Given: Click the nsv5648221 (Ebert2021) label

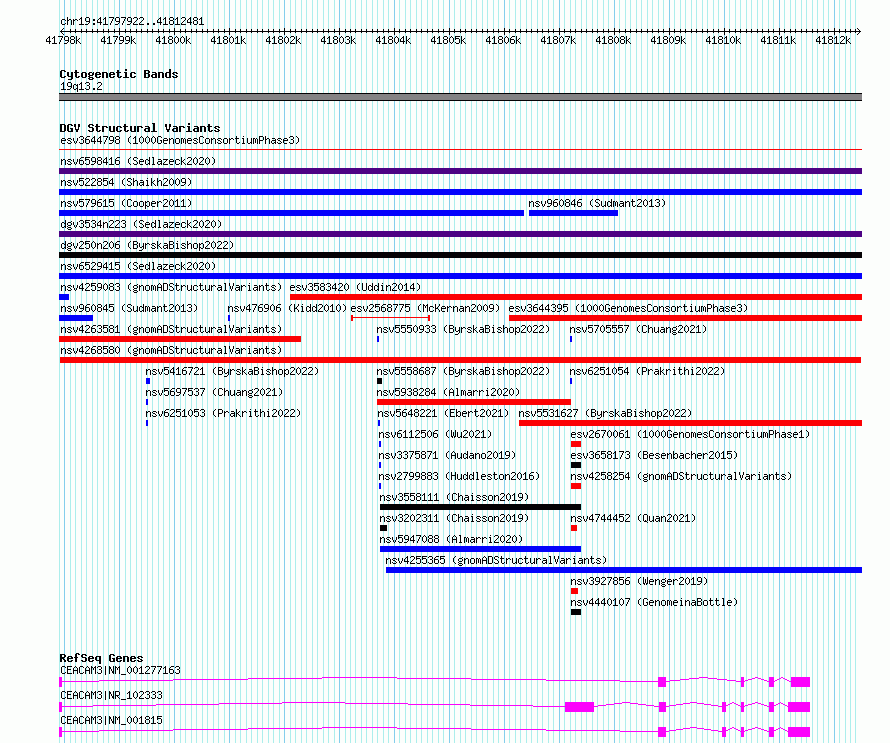Looking at the screenshot, I should pos(443,413).
